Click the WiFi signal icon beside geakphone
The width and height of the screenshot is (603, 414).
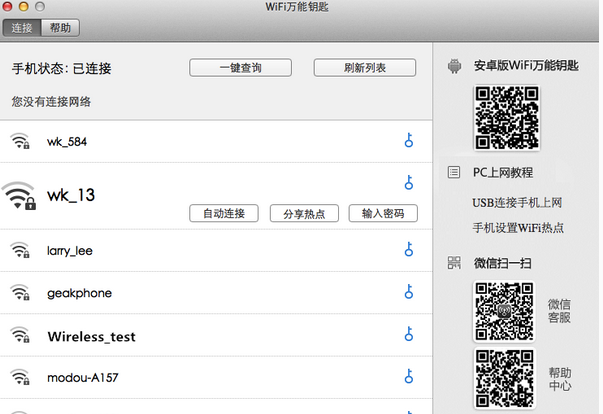(x=20, y=293)
